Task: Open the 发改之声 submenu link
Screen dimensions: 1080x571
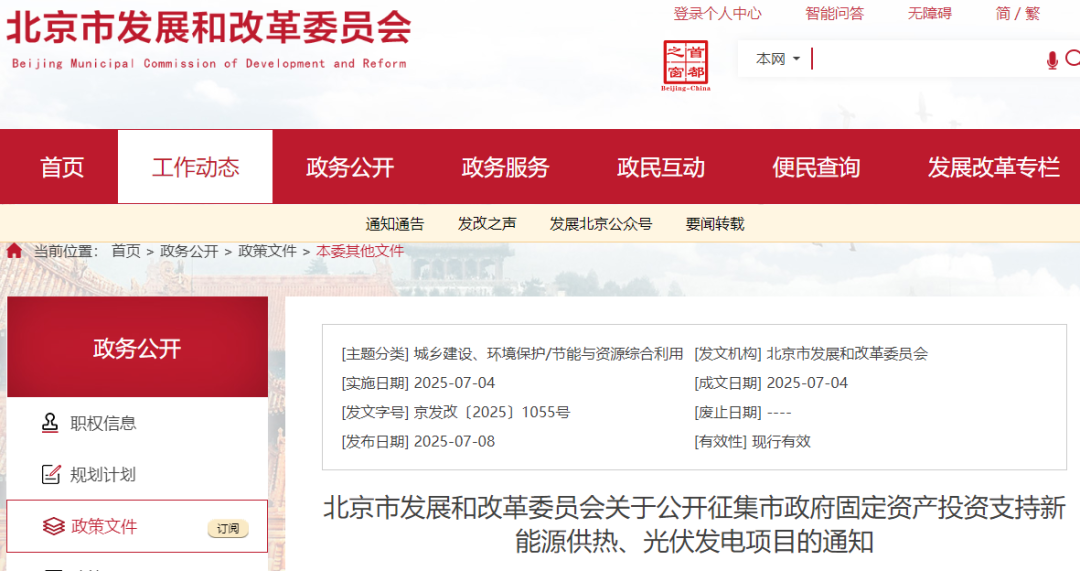Action: pos(487,224)
